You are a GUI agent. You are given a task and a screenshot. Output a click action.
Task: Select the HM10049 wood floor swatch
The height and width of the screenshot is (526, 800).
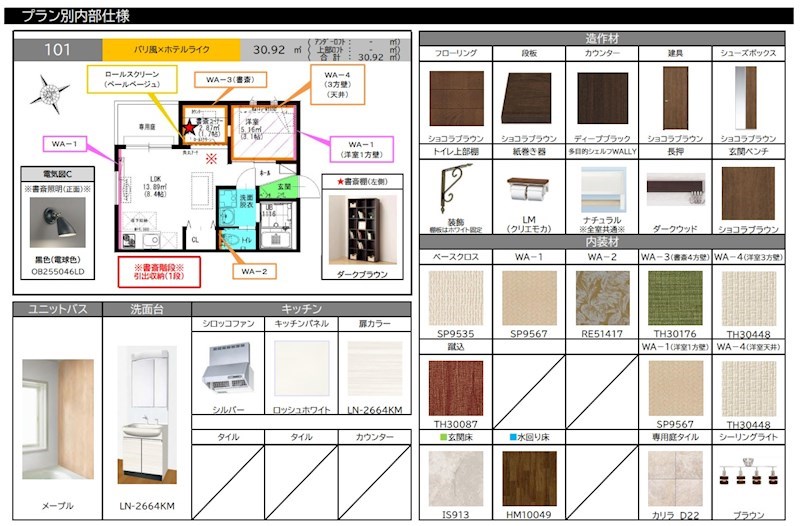pyautogui.click(x=529, y=477)
